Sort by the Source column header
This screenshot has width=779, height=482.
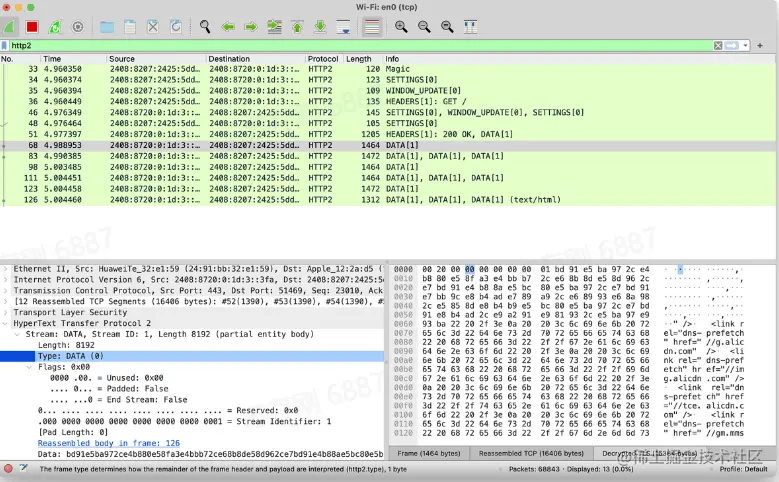tap(156, 59)
